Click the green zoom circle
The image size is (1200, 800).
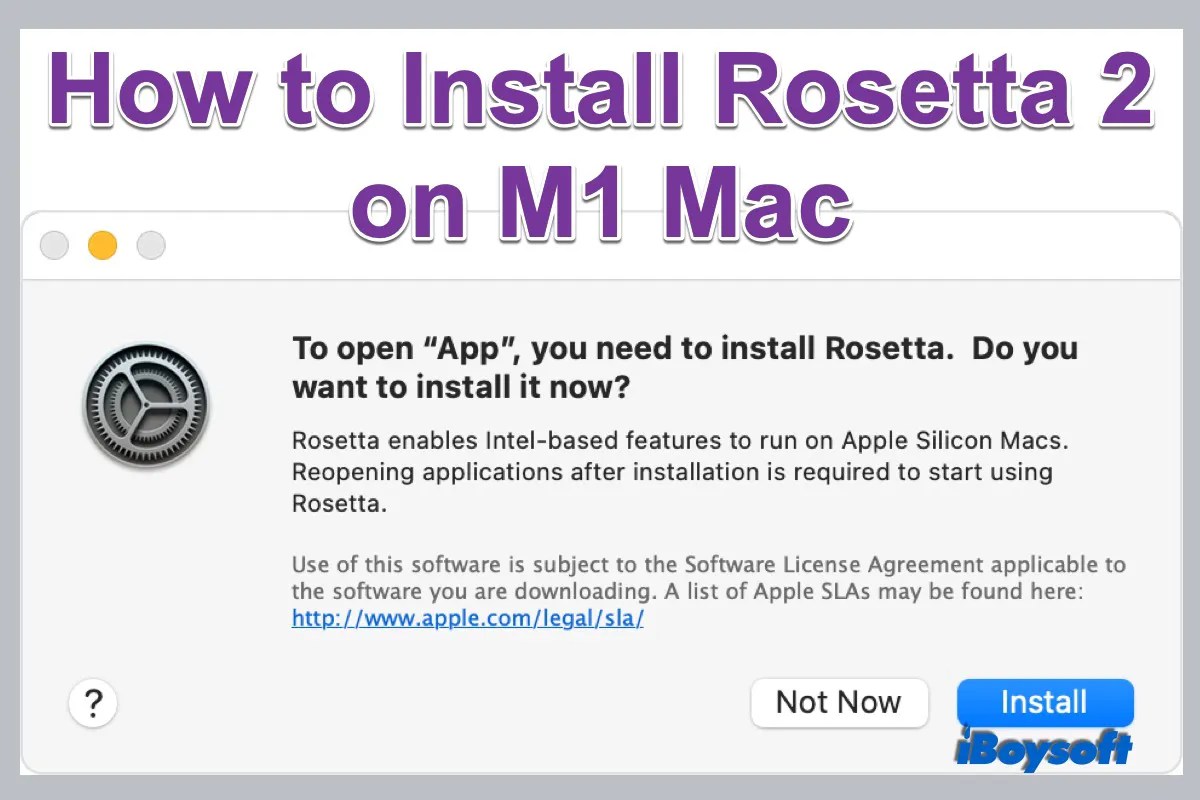click(x=150, y=244)
